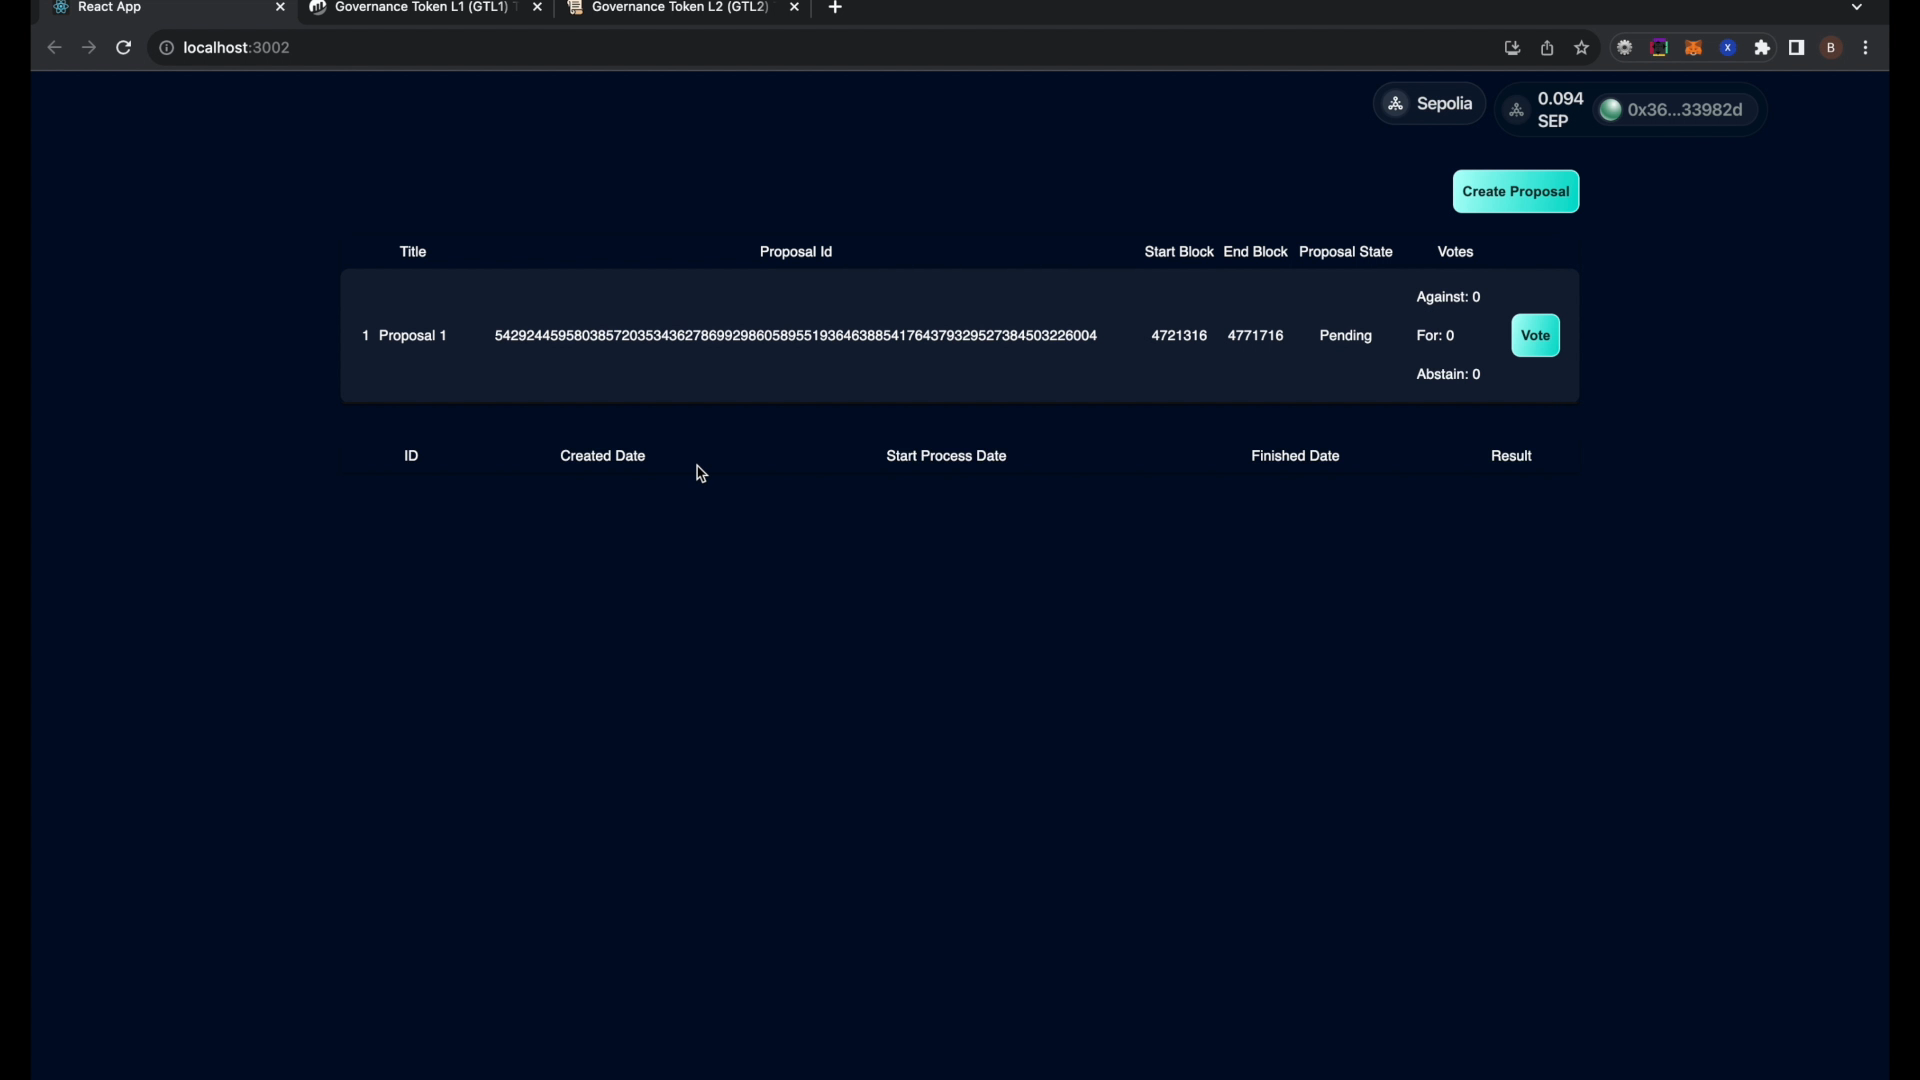The height and width of the screenshot is (1080, 1920).
Task: Click the Pending proposal state
Action: [1345, 336]
